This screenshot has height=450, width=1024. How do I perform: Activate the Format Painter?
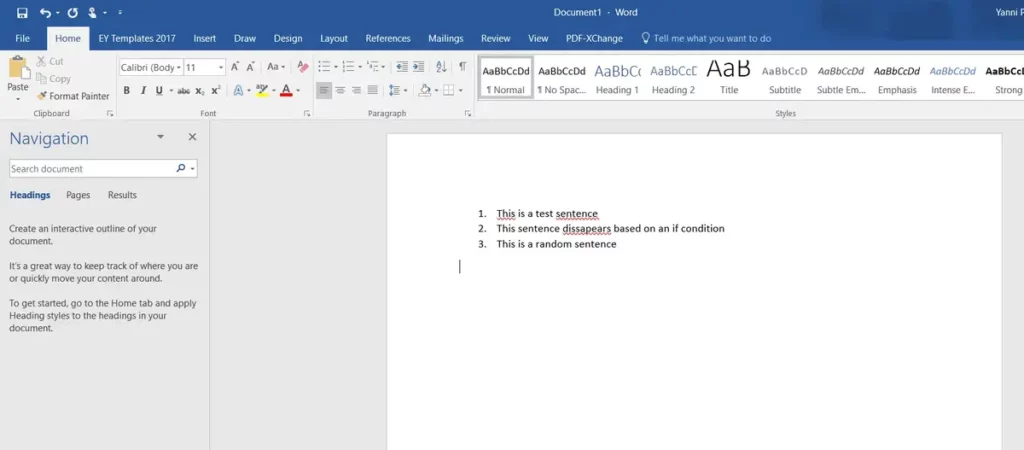point(73,96)
